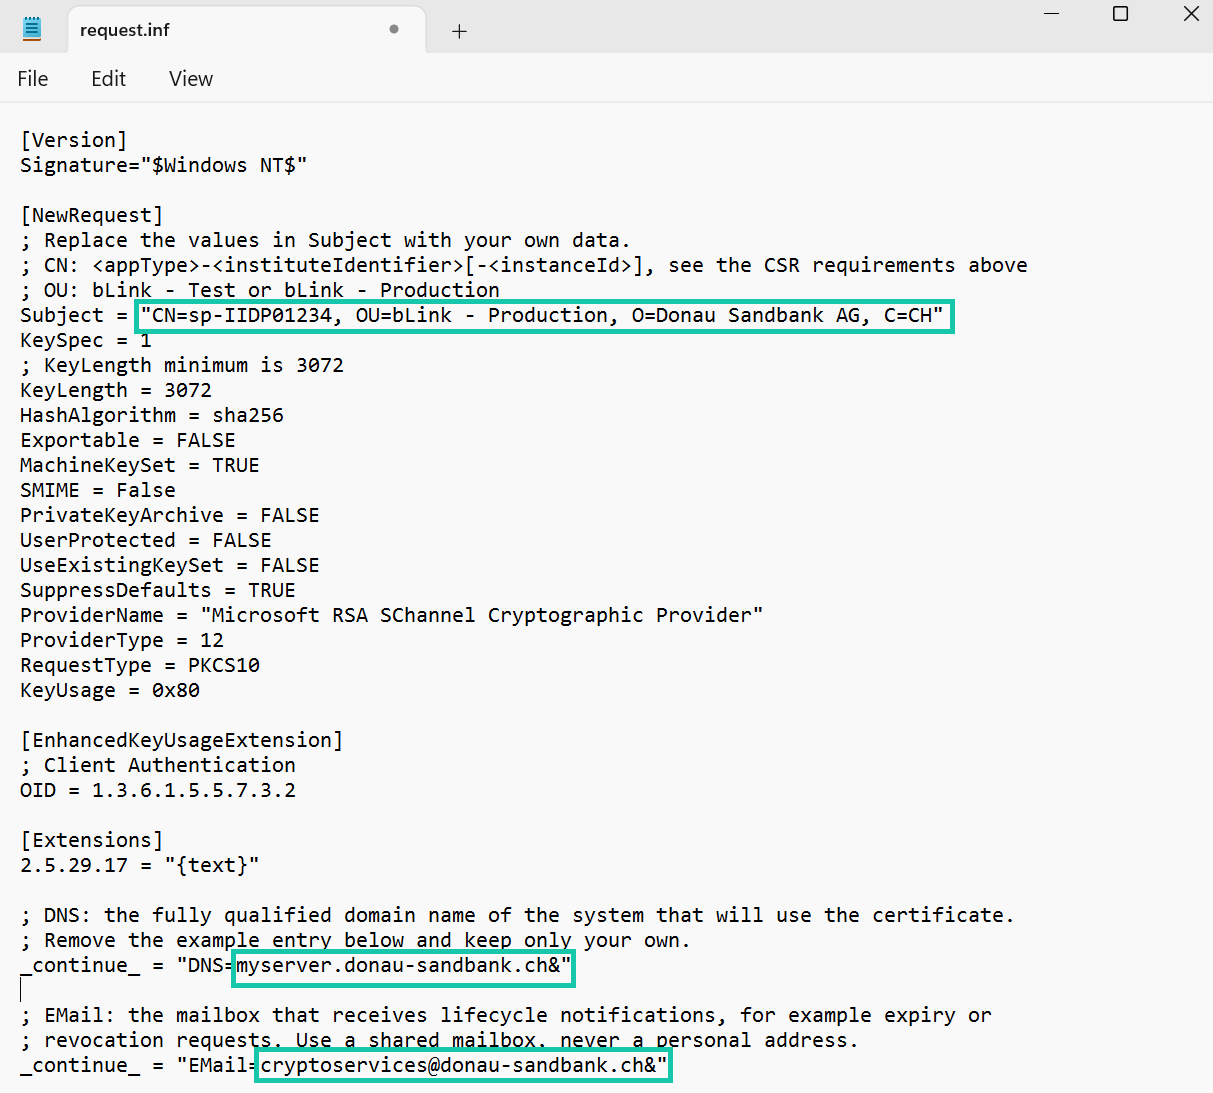Click the "MachineKeySet = TRUE" line

point(140,465)
